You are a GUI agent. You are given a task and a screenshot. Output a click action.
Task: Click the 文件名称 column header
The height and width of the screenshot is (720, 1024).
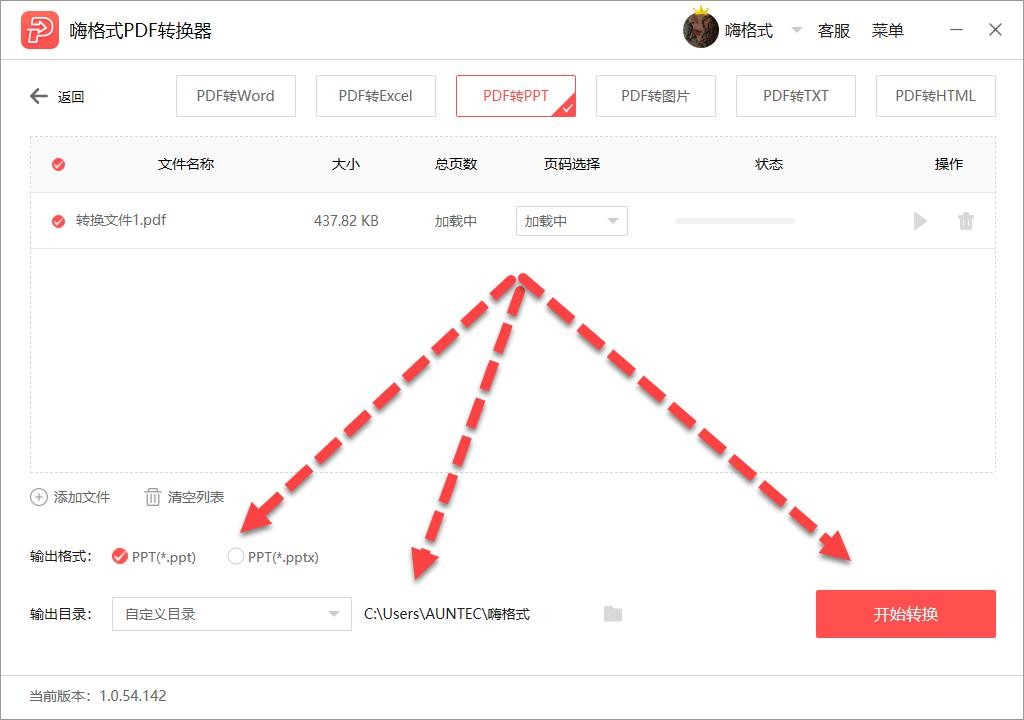pos(186,164)
